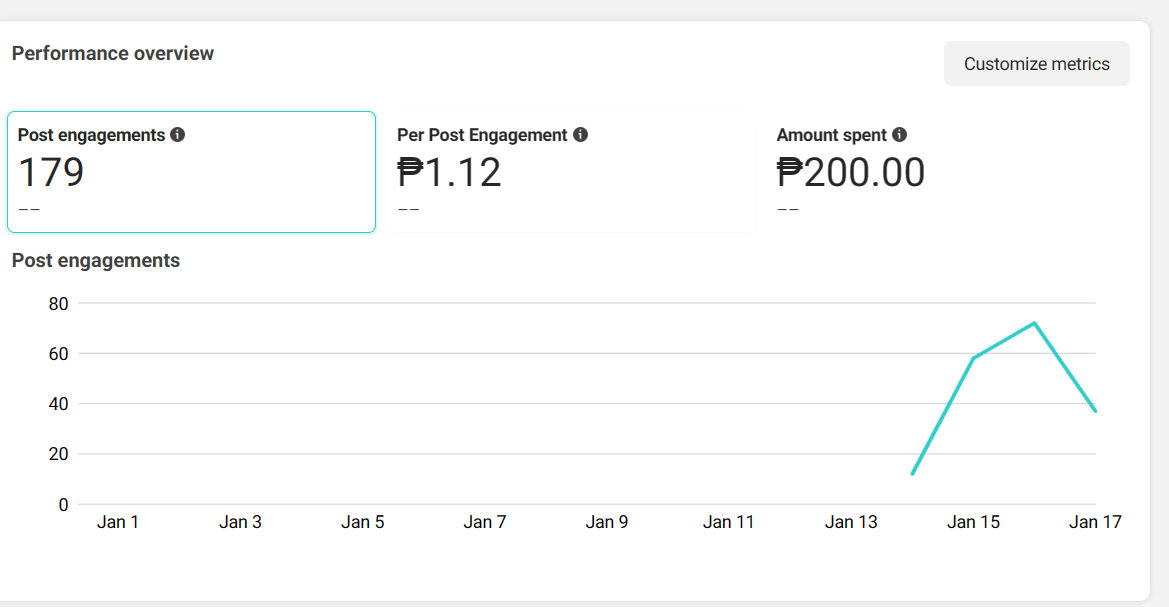
Task: Click the highest peak of the chart line
Action: (1034, 323)
